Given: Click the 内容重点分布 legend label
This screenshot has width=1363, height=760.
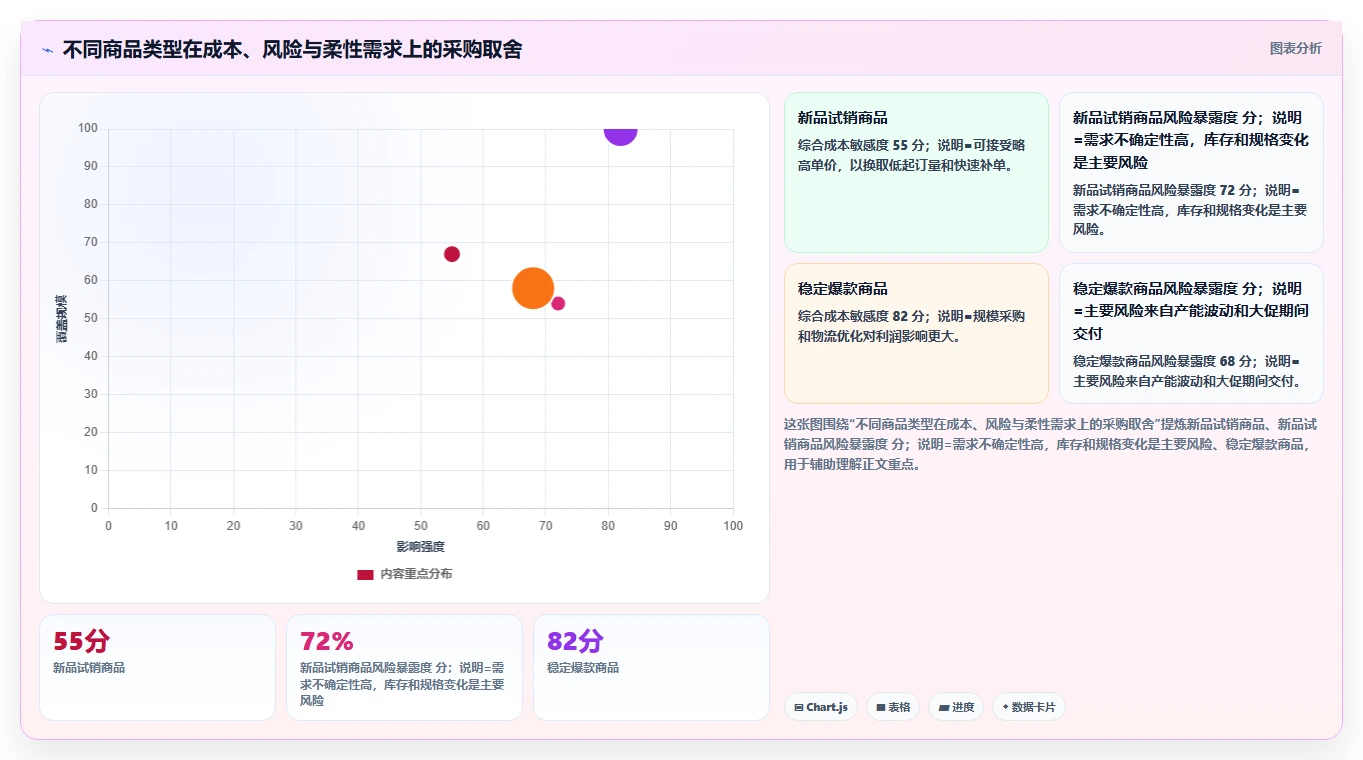Looking at the screenshot, I should click(x=416, y=574).
